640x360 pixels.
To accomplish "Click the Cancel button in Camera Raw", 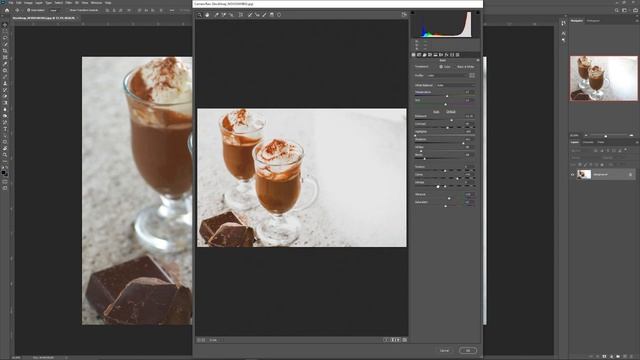I will (444, 350).
